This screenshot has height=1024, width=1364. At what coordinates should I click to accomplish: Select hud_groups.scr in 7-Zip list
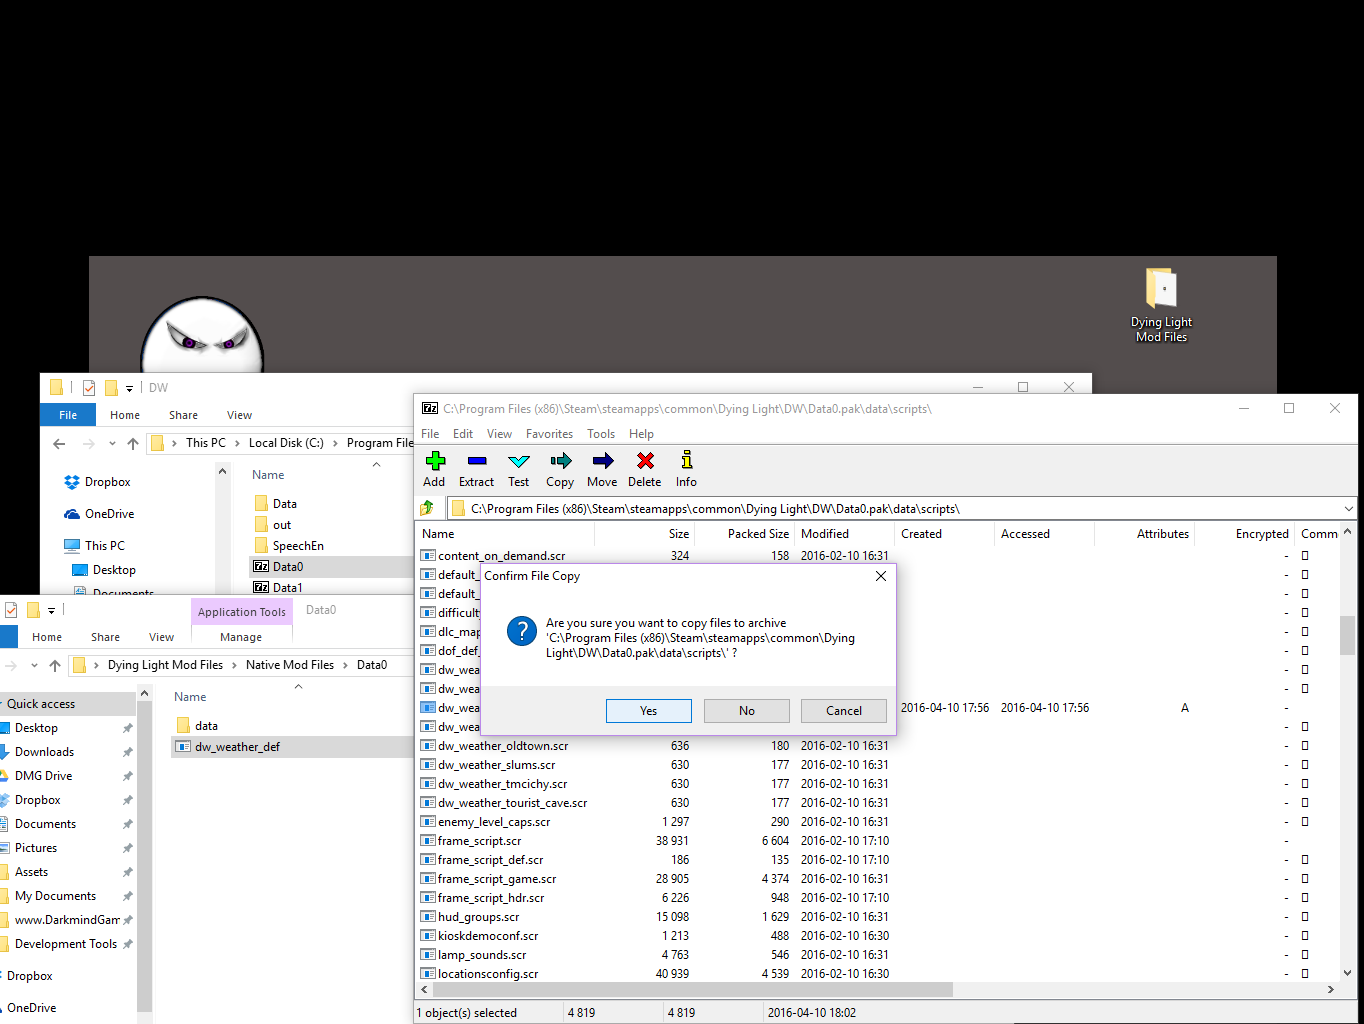[x=478, y=917]
